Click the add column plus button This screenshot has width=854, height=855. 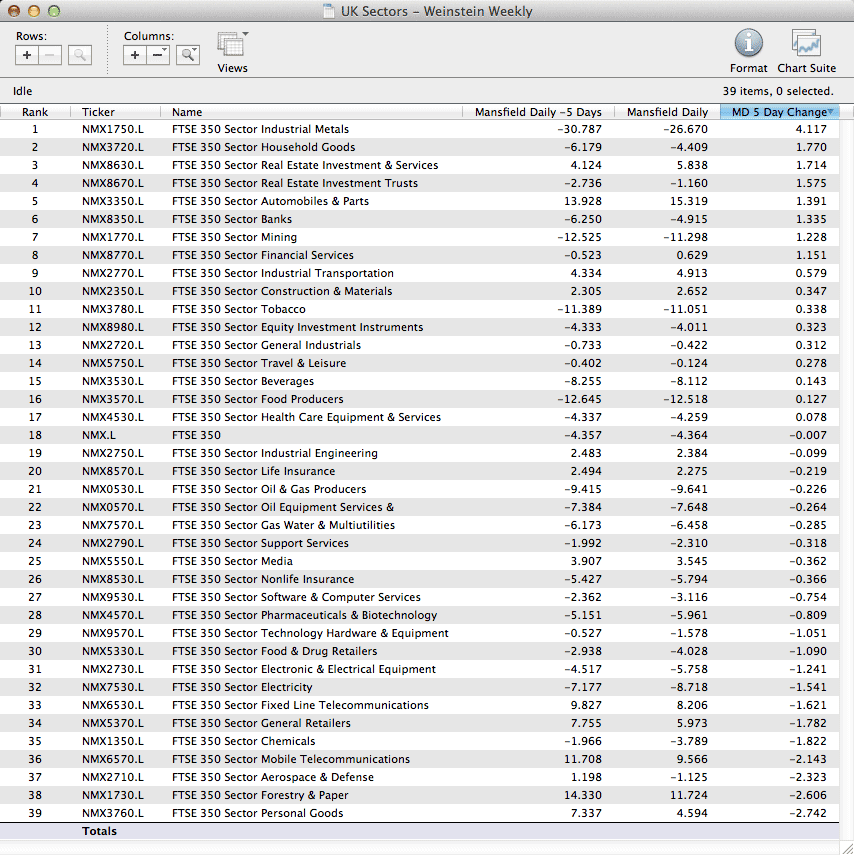136,56
